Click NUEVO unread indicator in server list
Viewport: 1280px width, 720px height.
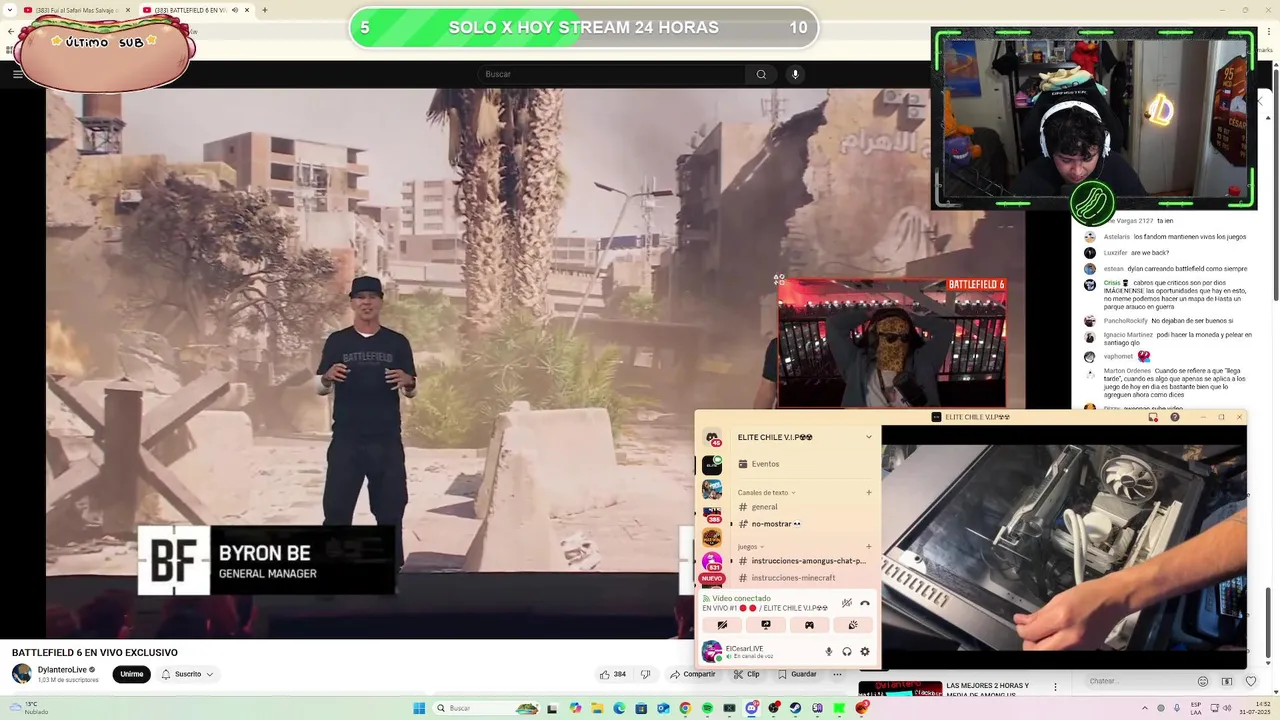(x=712, y=578)
